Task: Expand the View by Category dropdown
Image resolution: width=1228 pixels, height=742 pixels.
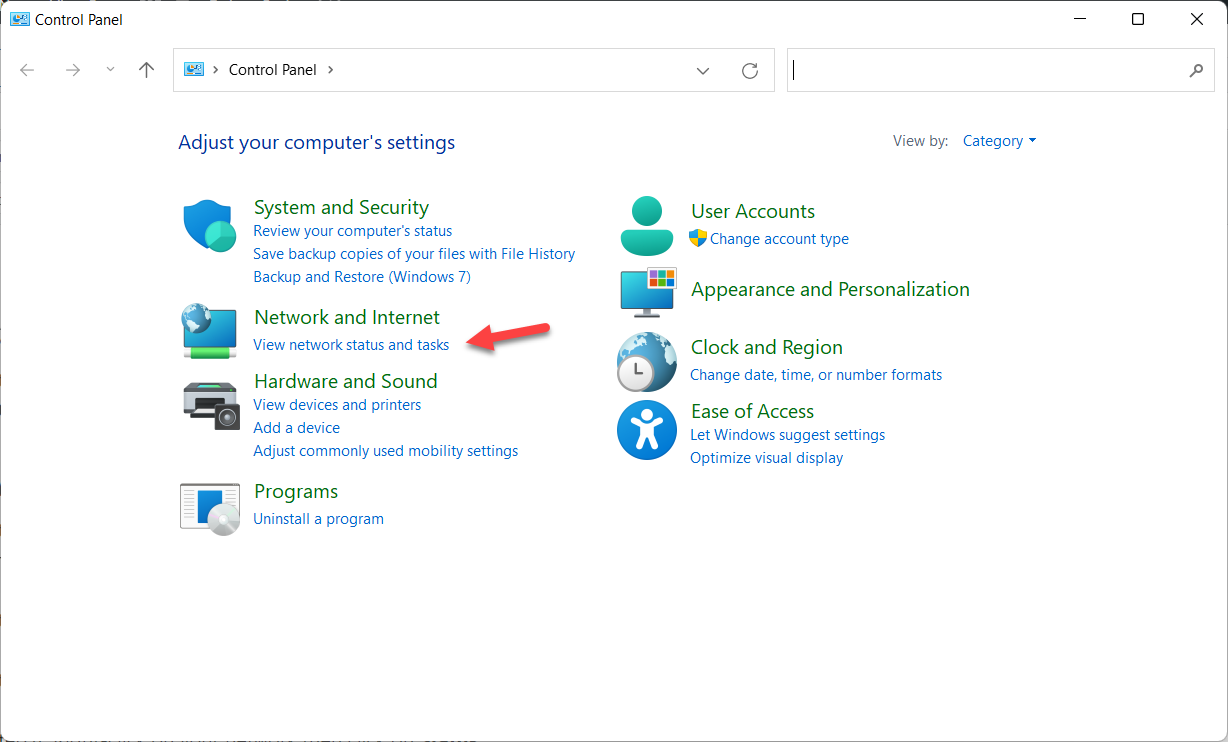Action: pos(999,141)
